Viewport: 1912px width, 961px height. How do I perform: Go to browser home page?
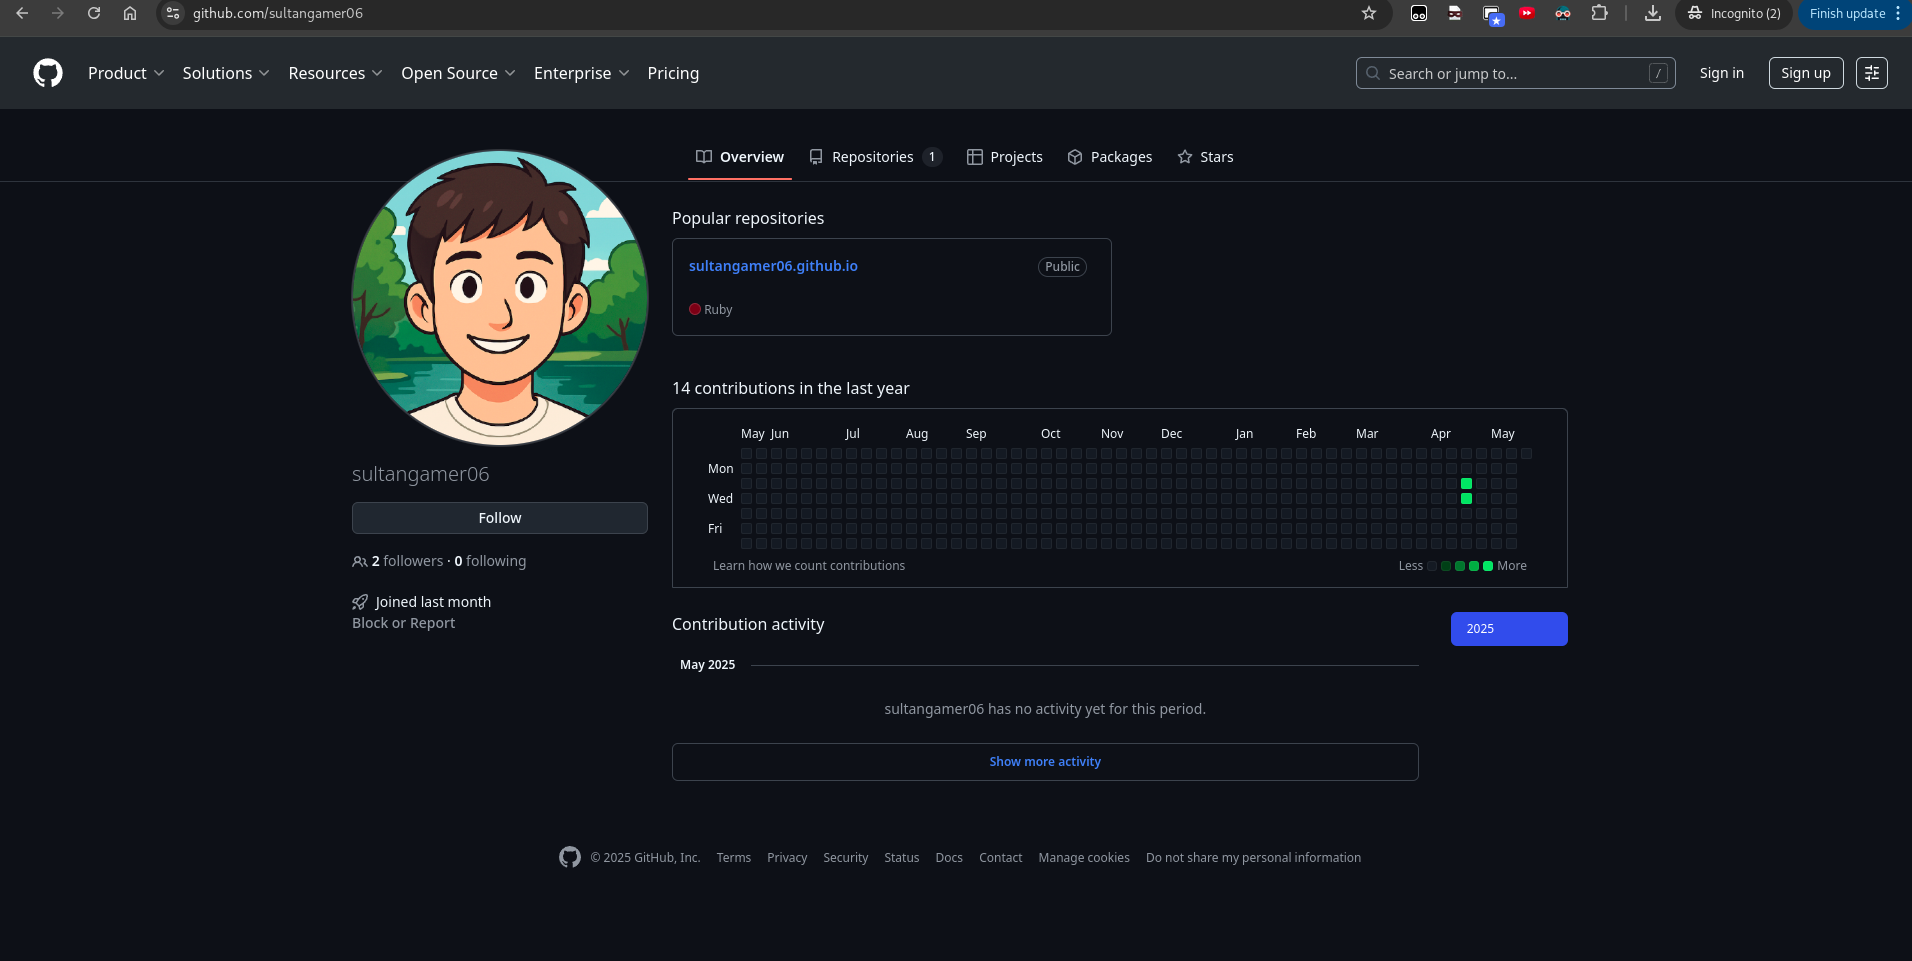(x=130, y=13)
